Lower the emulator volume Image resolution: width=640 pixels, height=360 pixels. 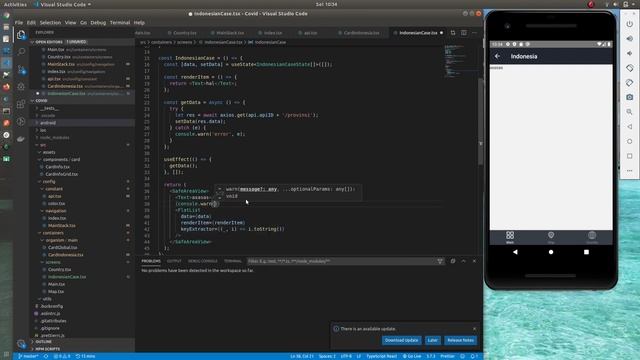(x=629, y=53)
